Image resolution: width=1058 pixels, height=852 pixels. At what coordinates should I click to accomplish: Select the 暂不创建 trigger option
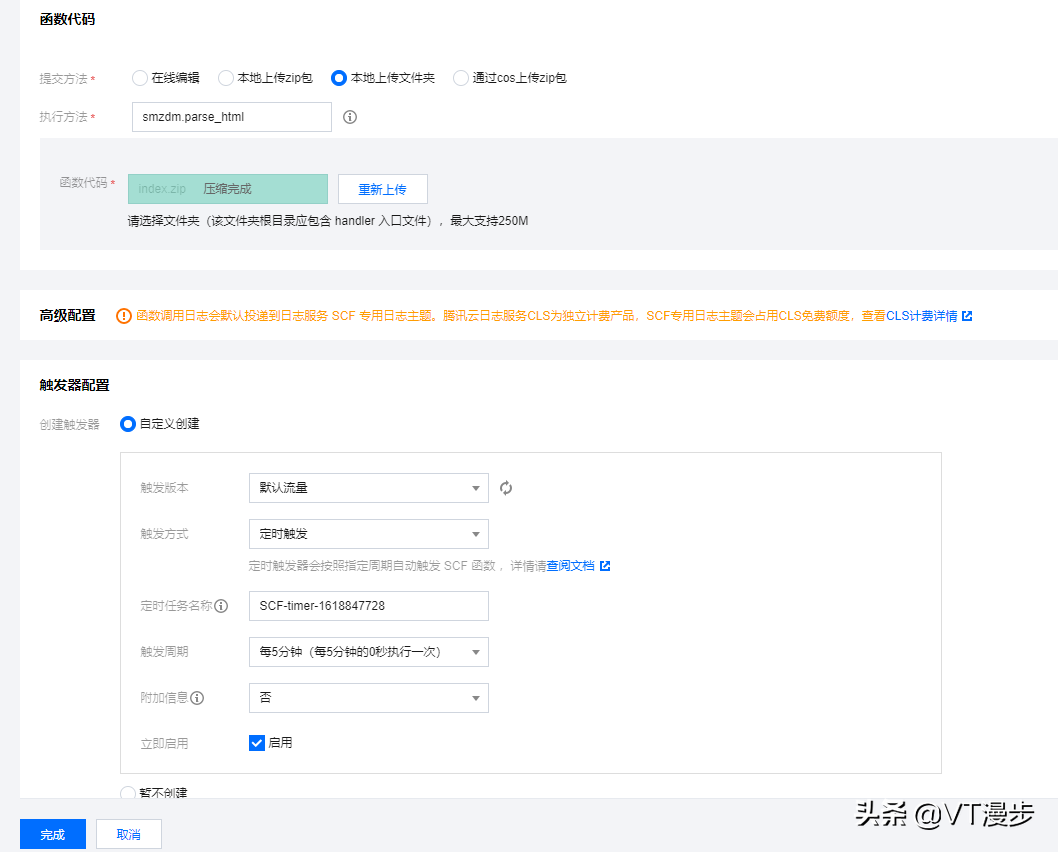128,793
